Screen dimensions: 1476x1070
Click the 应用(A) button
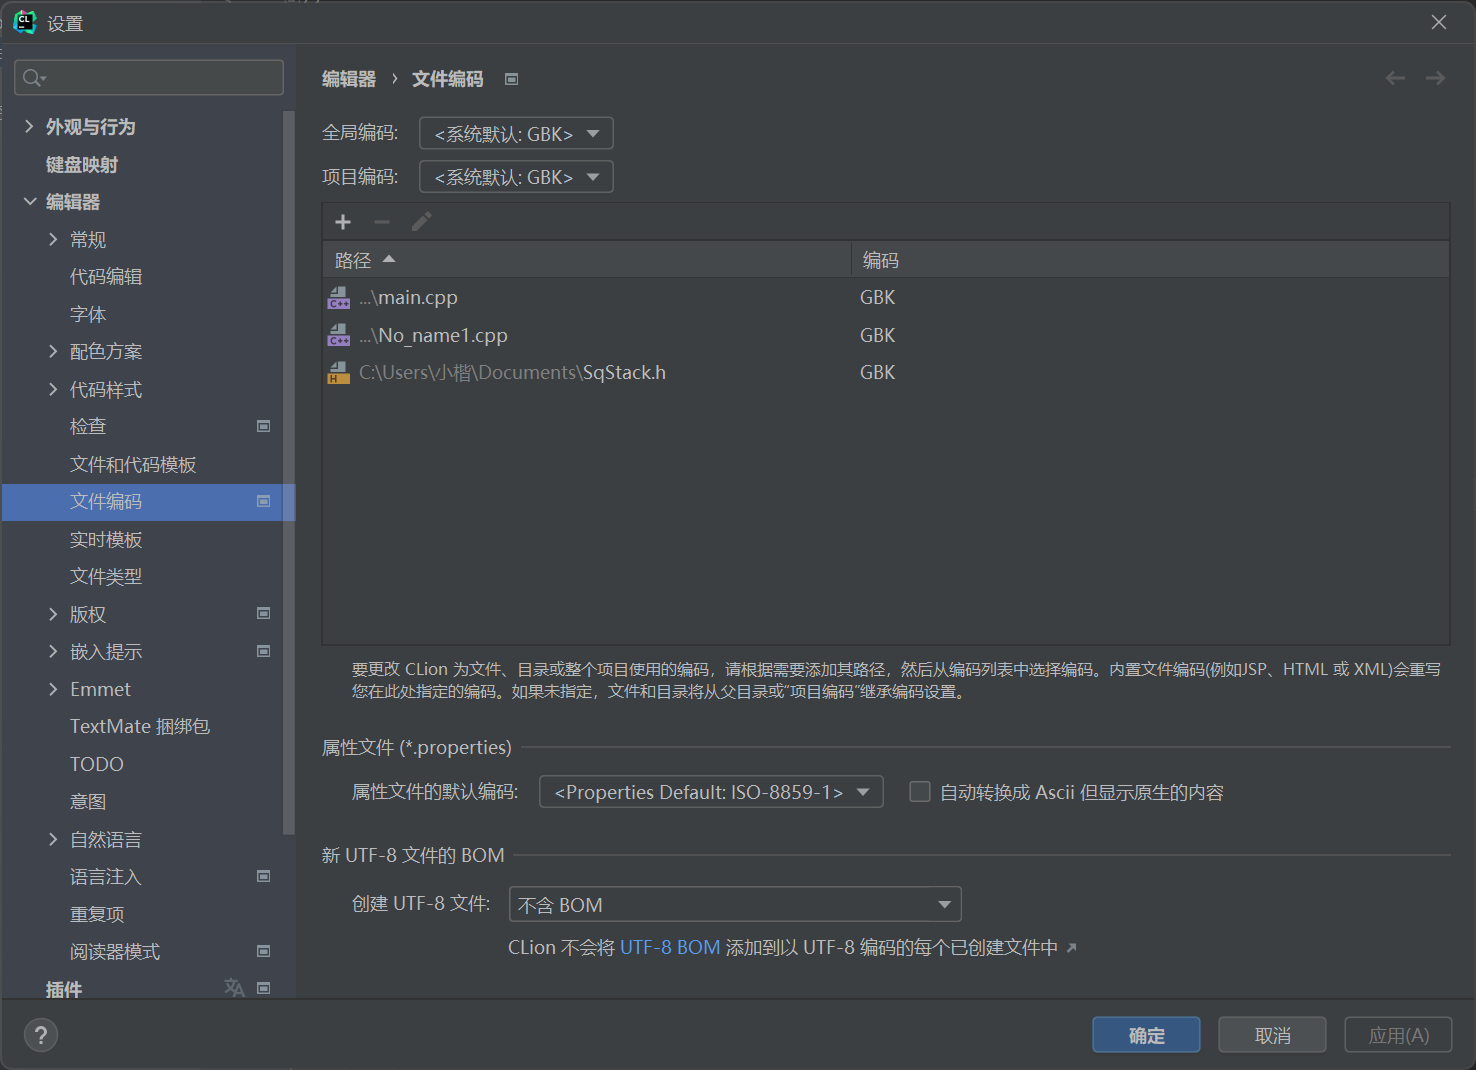coord(1398,1035)
